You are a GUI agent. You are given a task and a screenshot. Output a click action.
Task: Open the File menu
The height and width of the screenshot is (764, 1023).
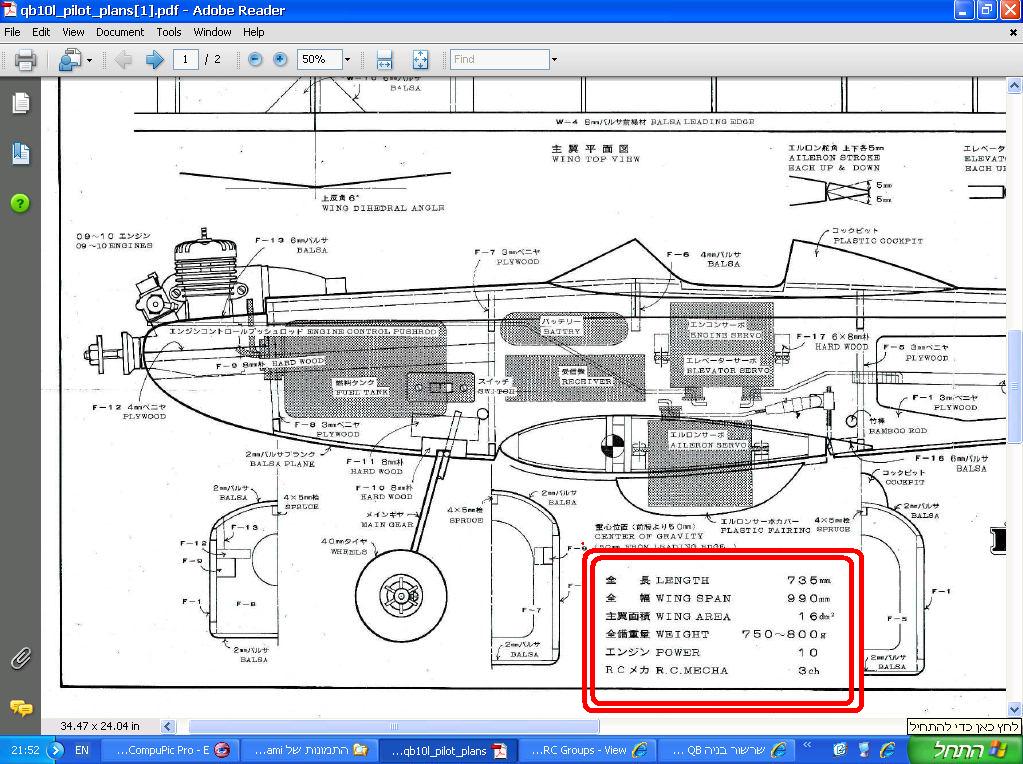pyautogui.click(x=12, y=32)
